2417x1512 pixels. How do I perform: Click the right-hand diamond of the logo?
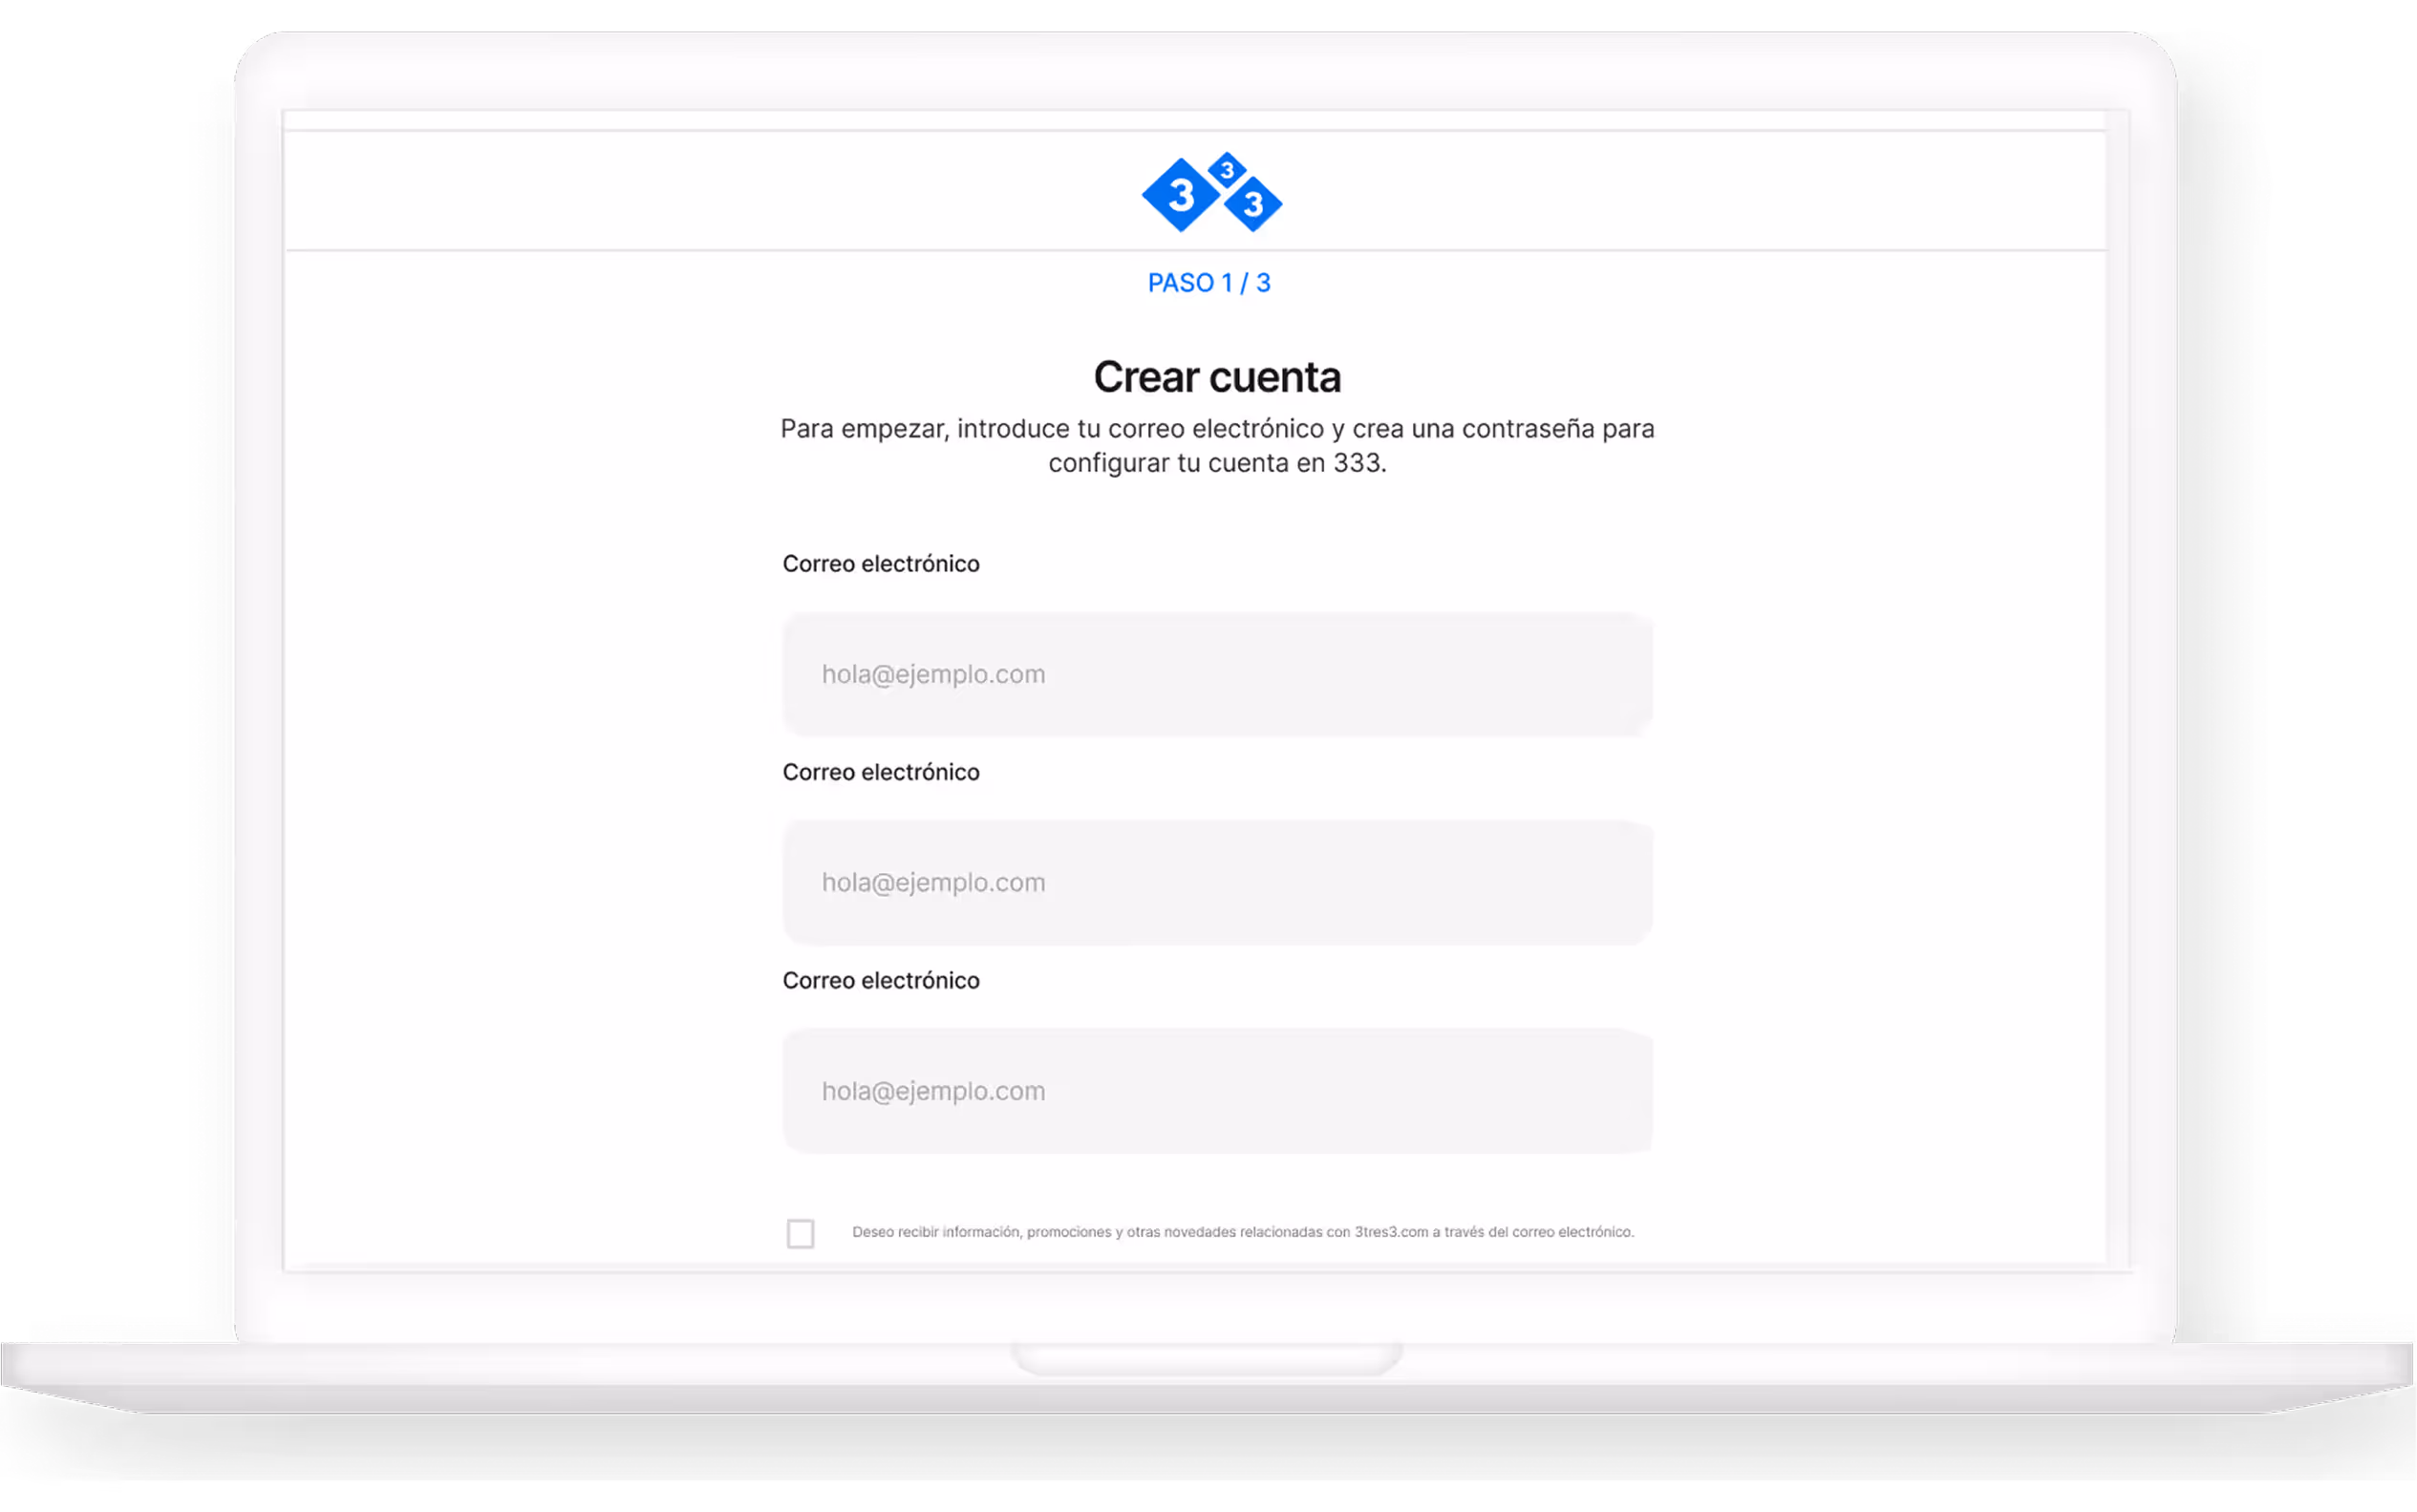point(1253,204)
